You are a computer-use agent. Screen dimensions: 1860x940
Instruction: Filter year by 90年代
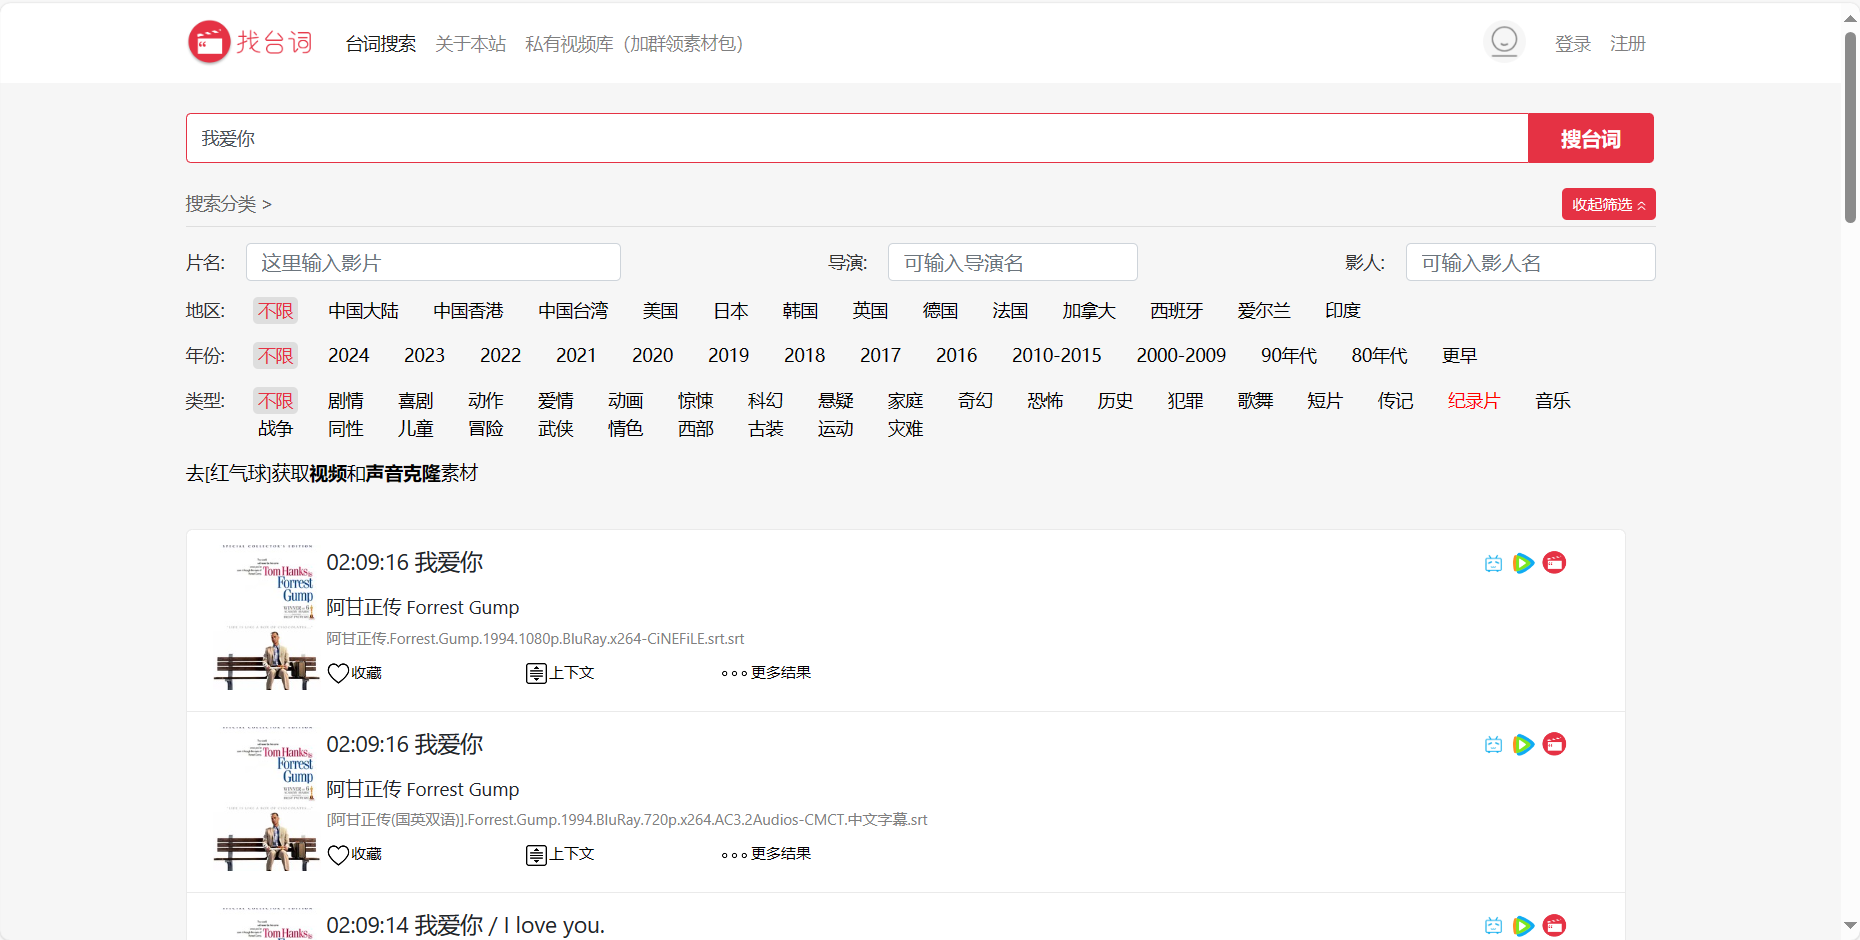1288,356
